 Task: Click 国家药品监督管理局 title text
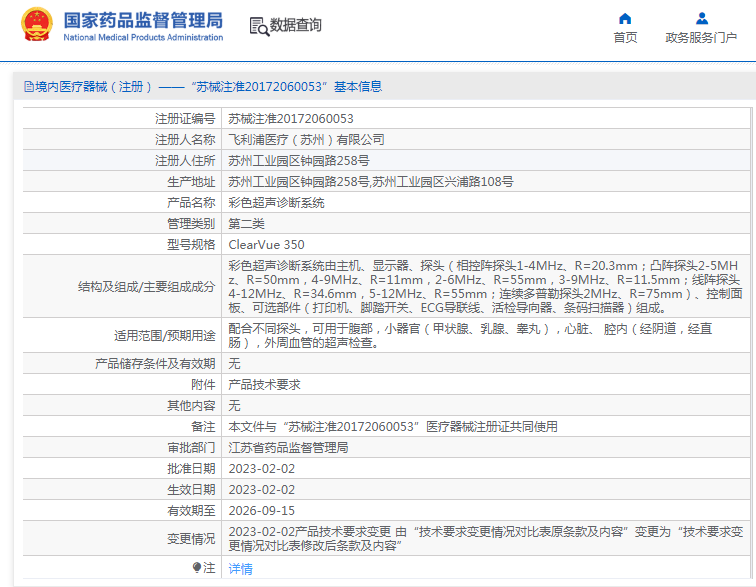[143, 20]
